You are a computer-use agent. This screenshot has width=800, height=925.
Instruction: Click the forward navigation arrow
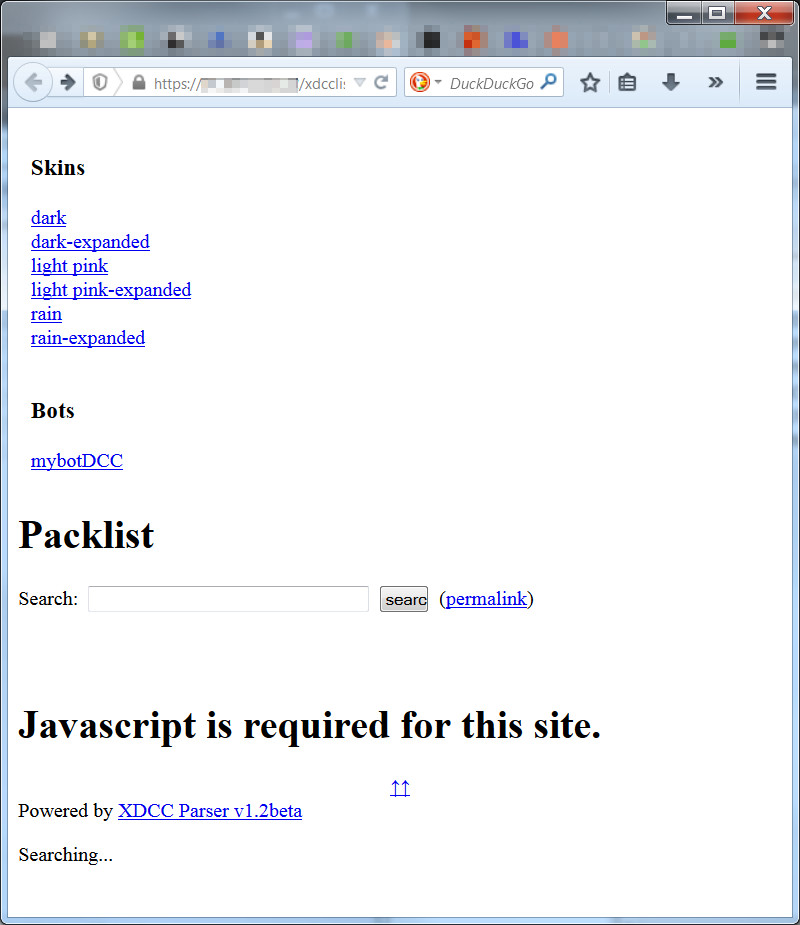click(x=67, y=82)
